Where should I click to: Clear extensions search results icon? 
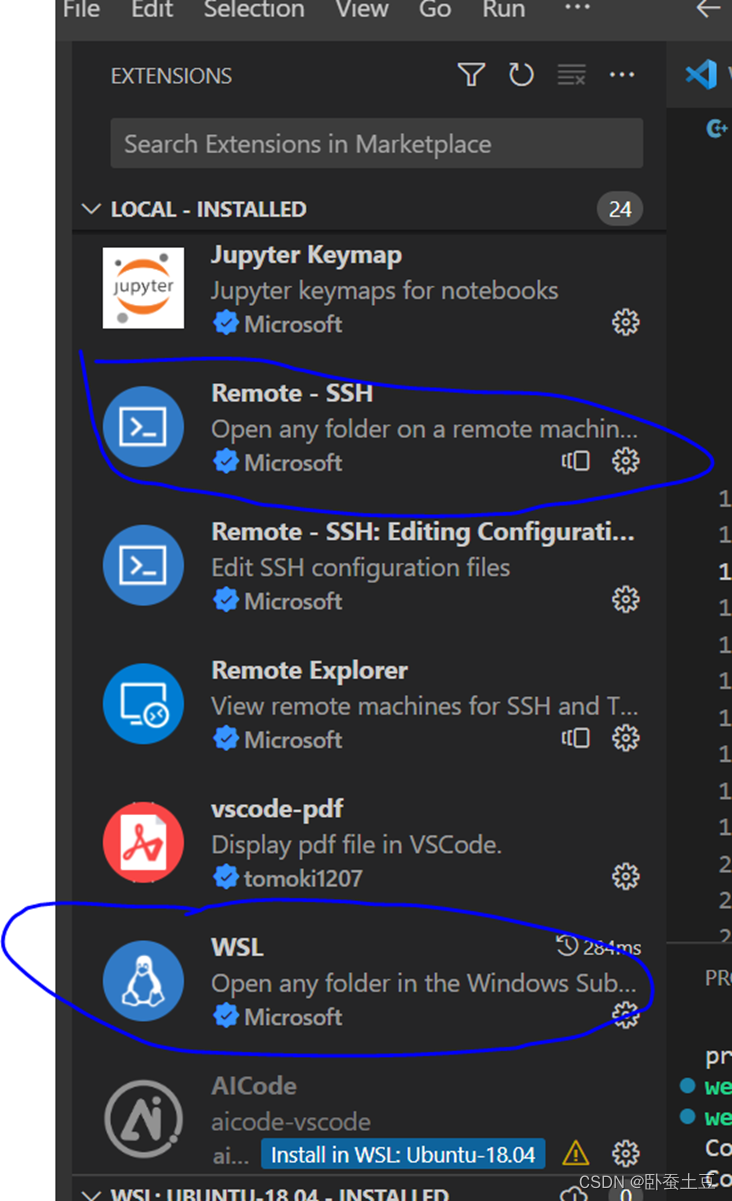[x=572, y=75]
